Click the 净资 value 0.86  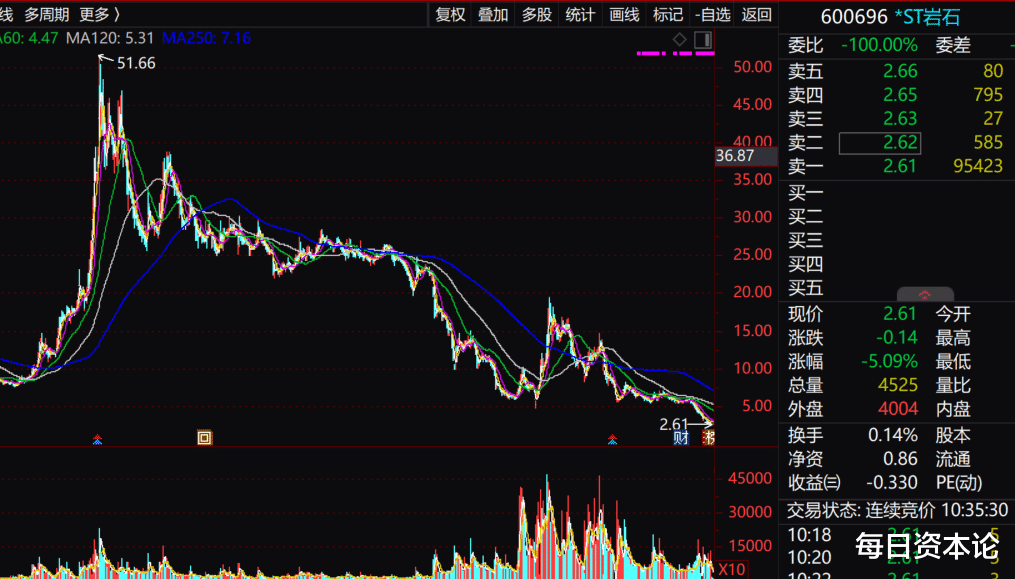click(900, 459)
